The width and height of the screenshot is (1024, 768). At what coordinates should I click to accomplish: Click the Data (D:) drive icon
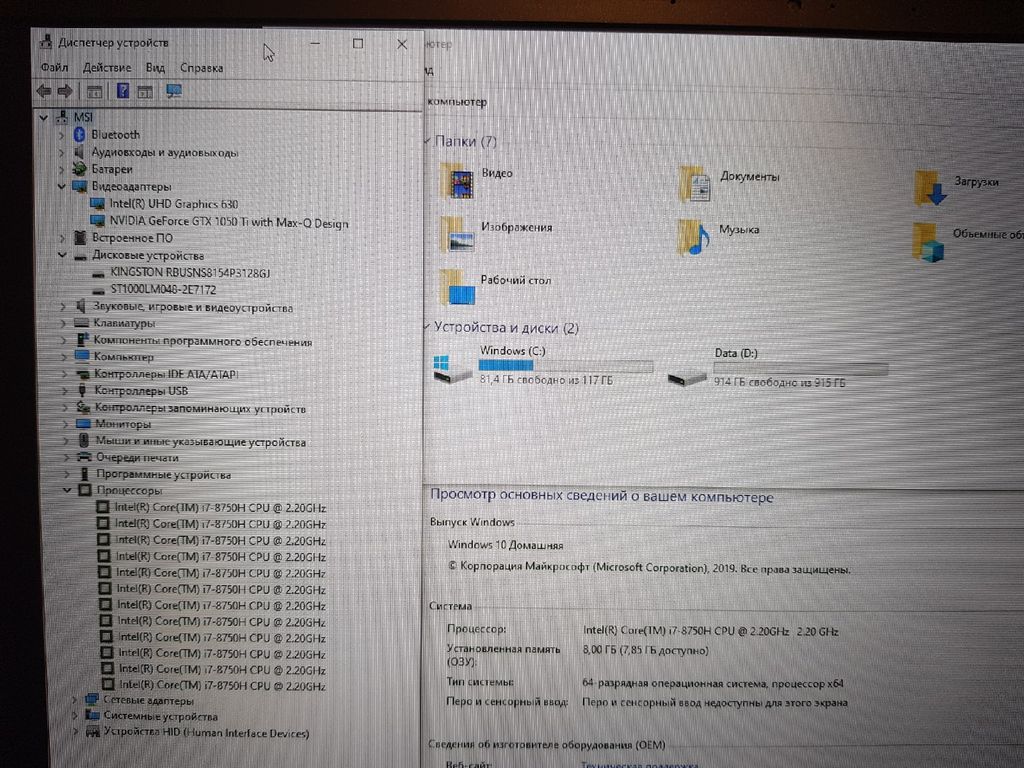tap(687, 377)
